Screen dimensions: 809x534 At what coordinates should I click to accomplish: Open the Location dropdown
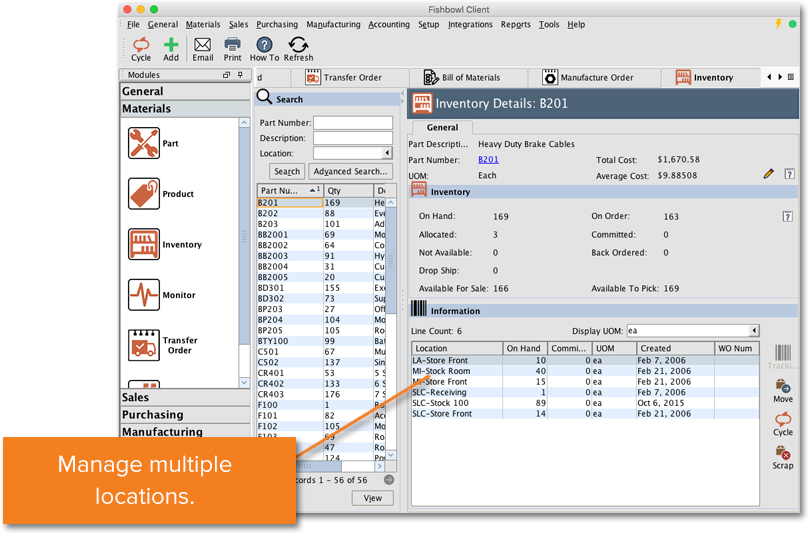[x=387, y=153]
